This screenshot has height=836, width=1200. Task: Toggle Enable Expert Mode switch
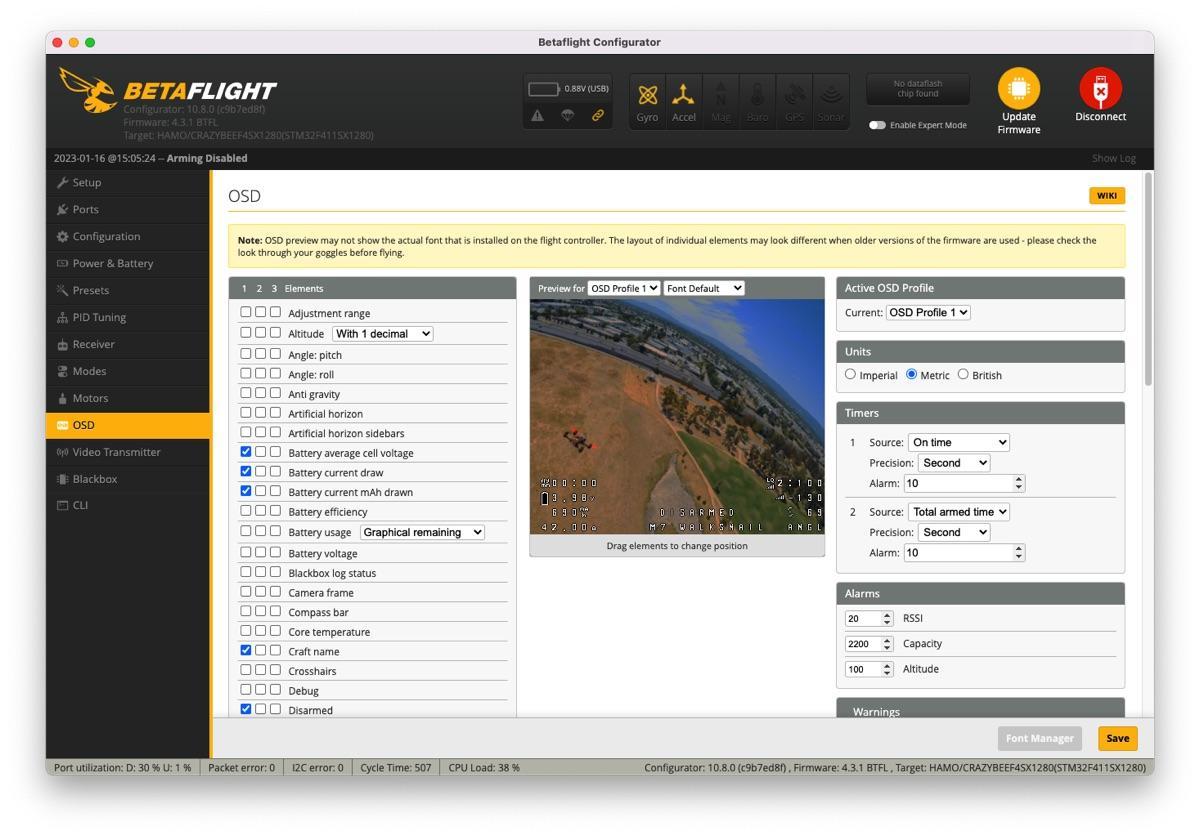click(877, 126)
